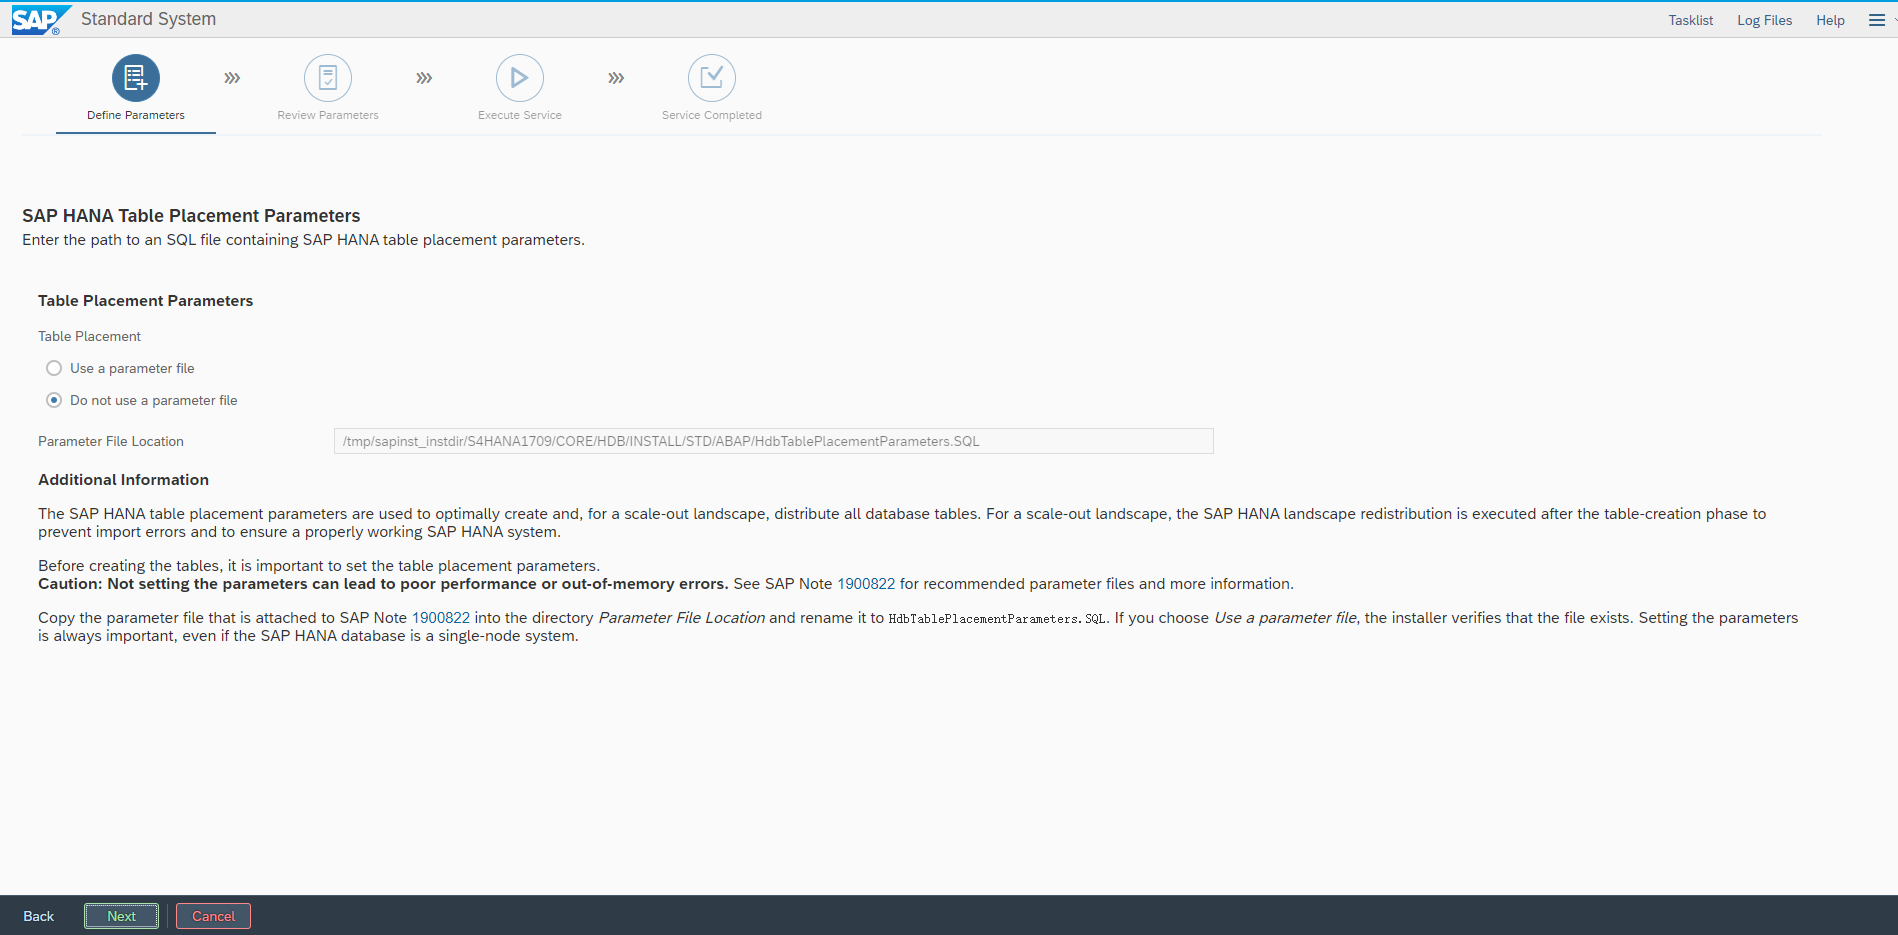The height and width of the screenshot is (935, 1898).
Task: Select Do not use a parameter file
Action: [x=54, y=400]
